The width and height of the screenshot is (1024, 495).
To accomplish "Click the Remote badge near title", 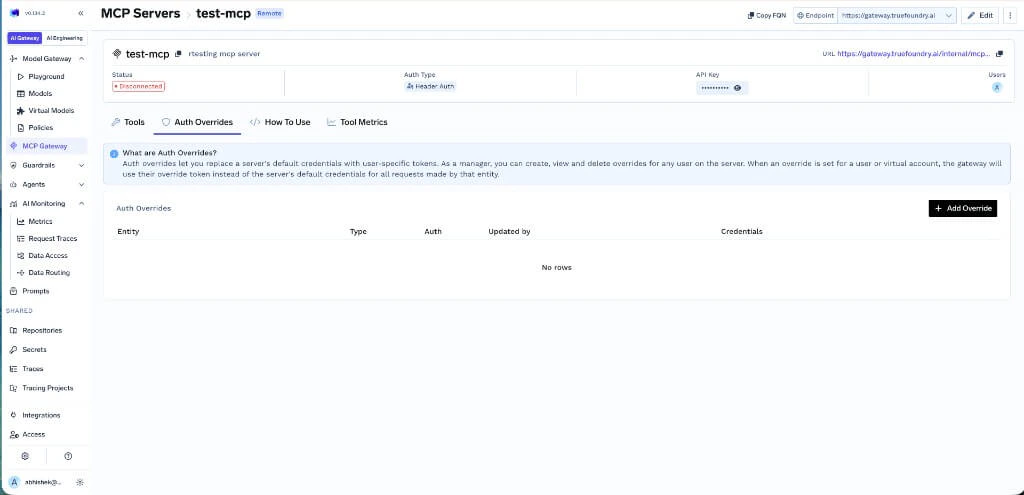I will pos(270,13).
